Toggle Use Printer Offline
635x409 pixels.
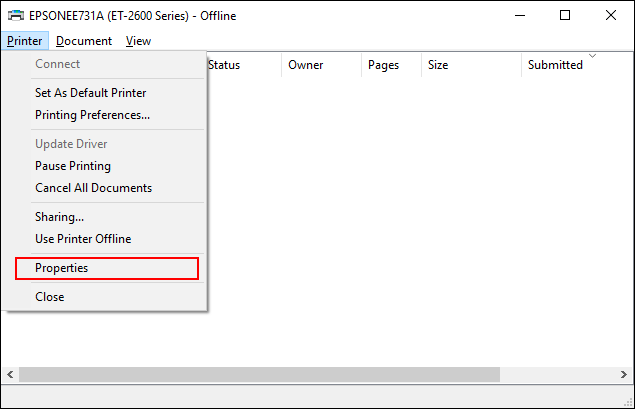[83, 239]
